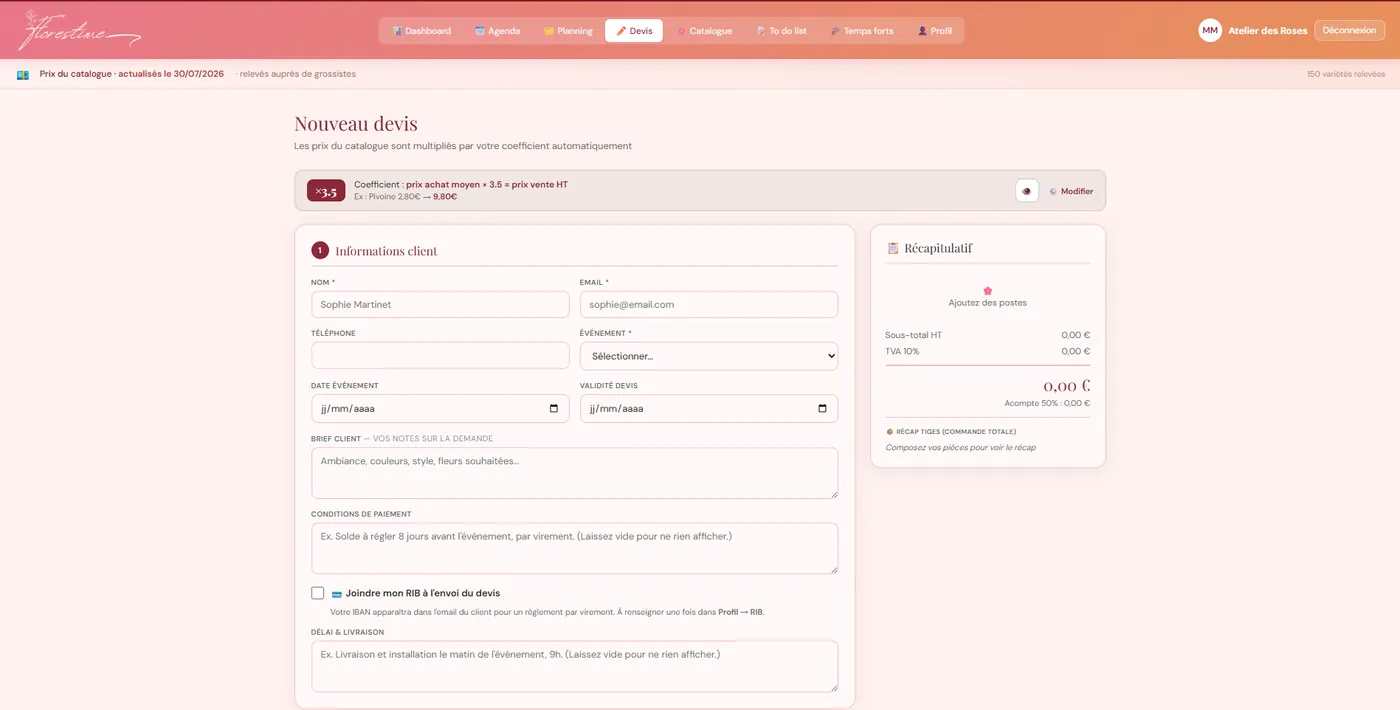This screenshot has height=710, width=1400.
Task: Open the Date événement calendar picker
Action: [x=554, y=408]
